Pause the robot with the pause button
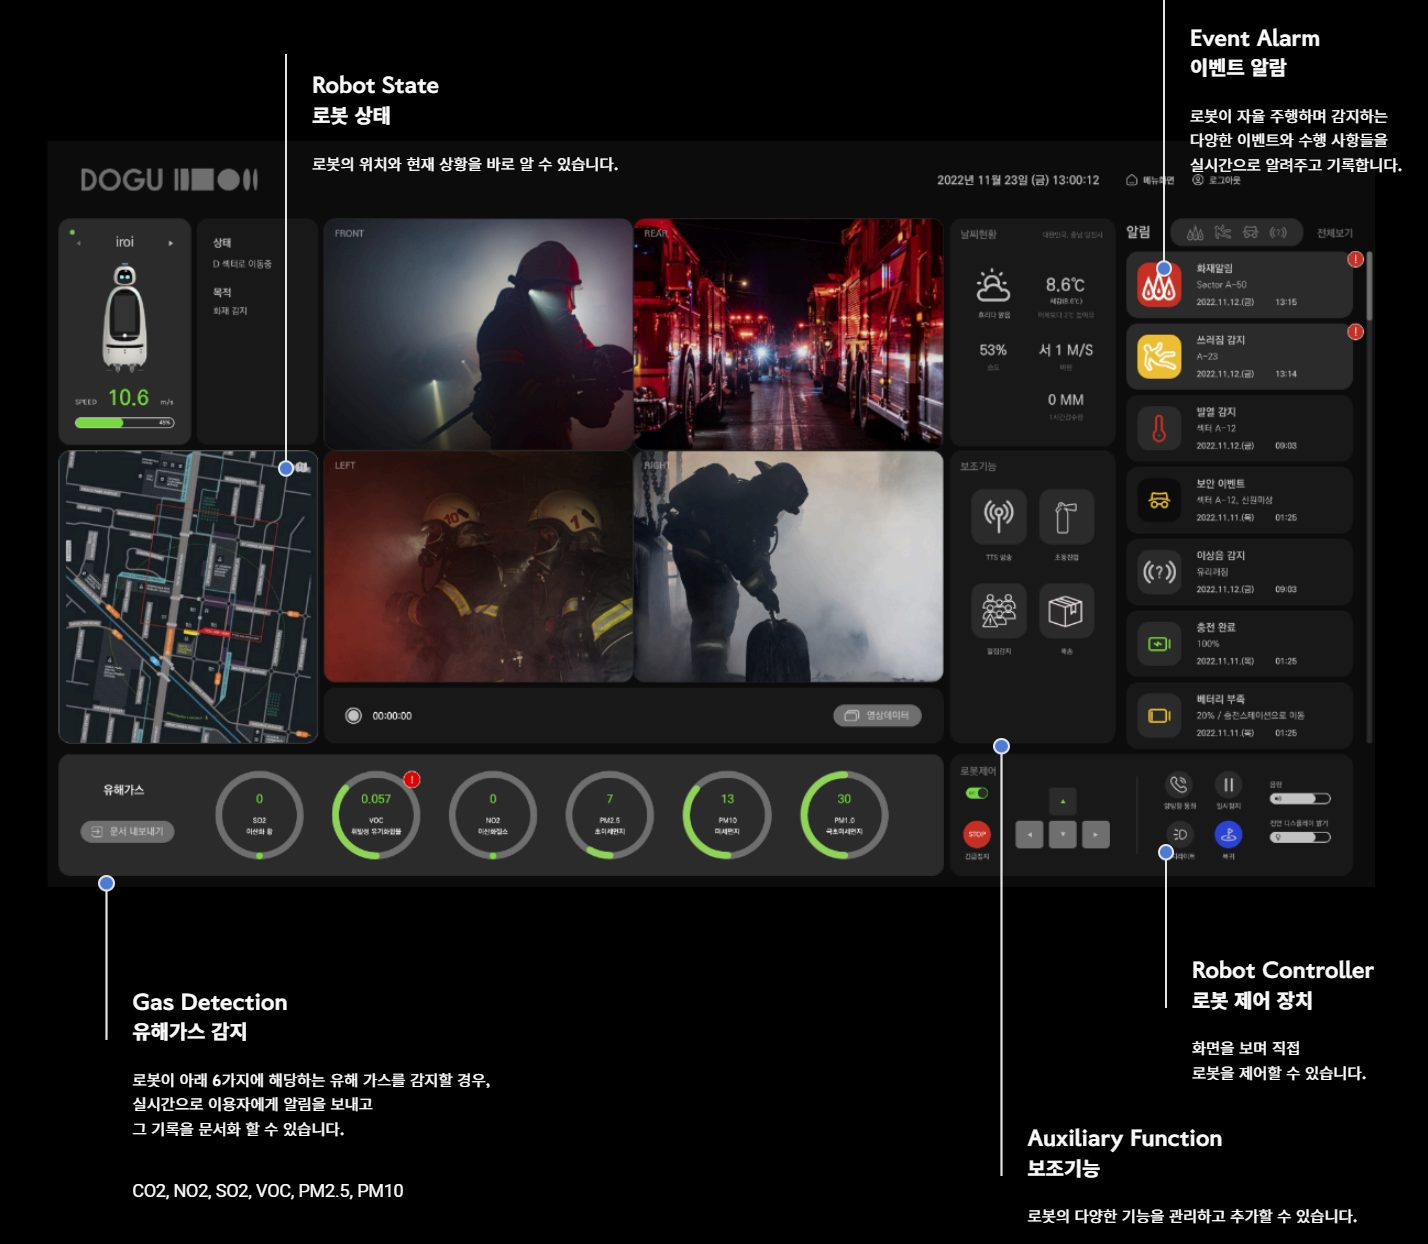This screenshot has width=1428, height=1244. point(1228,785)
